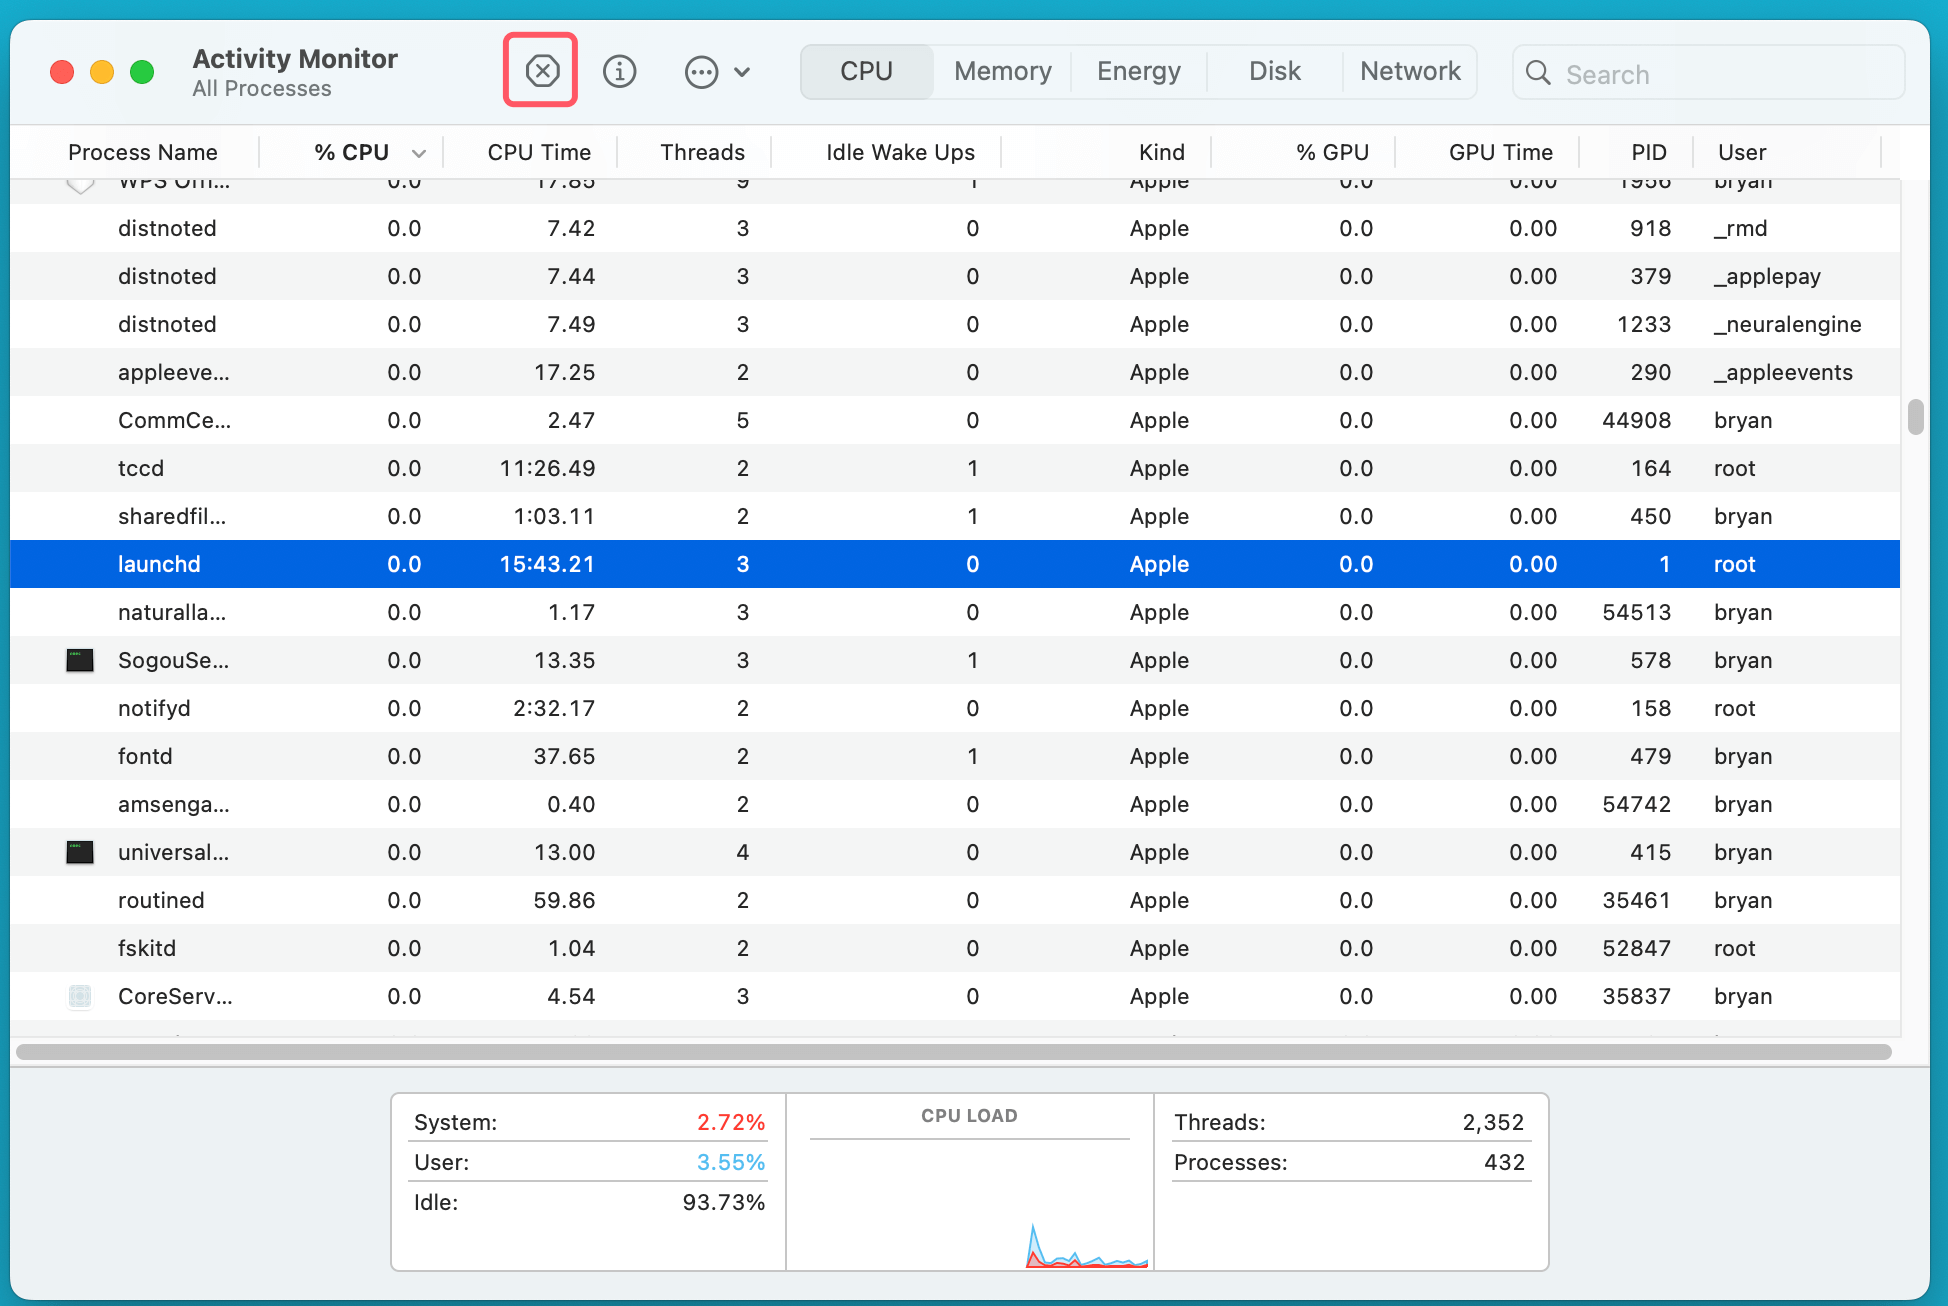Sort by PID column header

click(1648, 152)
